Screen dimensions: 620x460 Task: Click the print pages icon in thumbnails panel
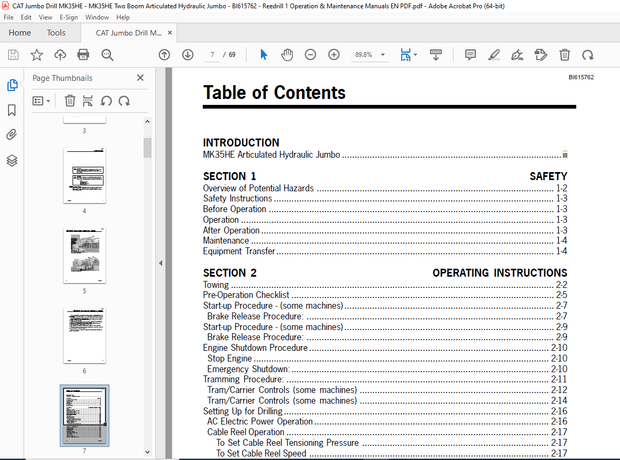click(87, 101)
